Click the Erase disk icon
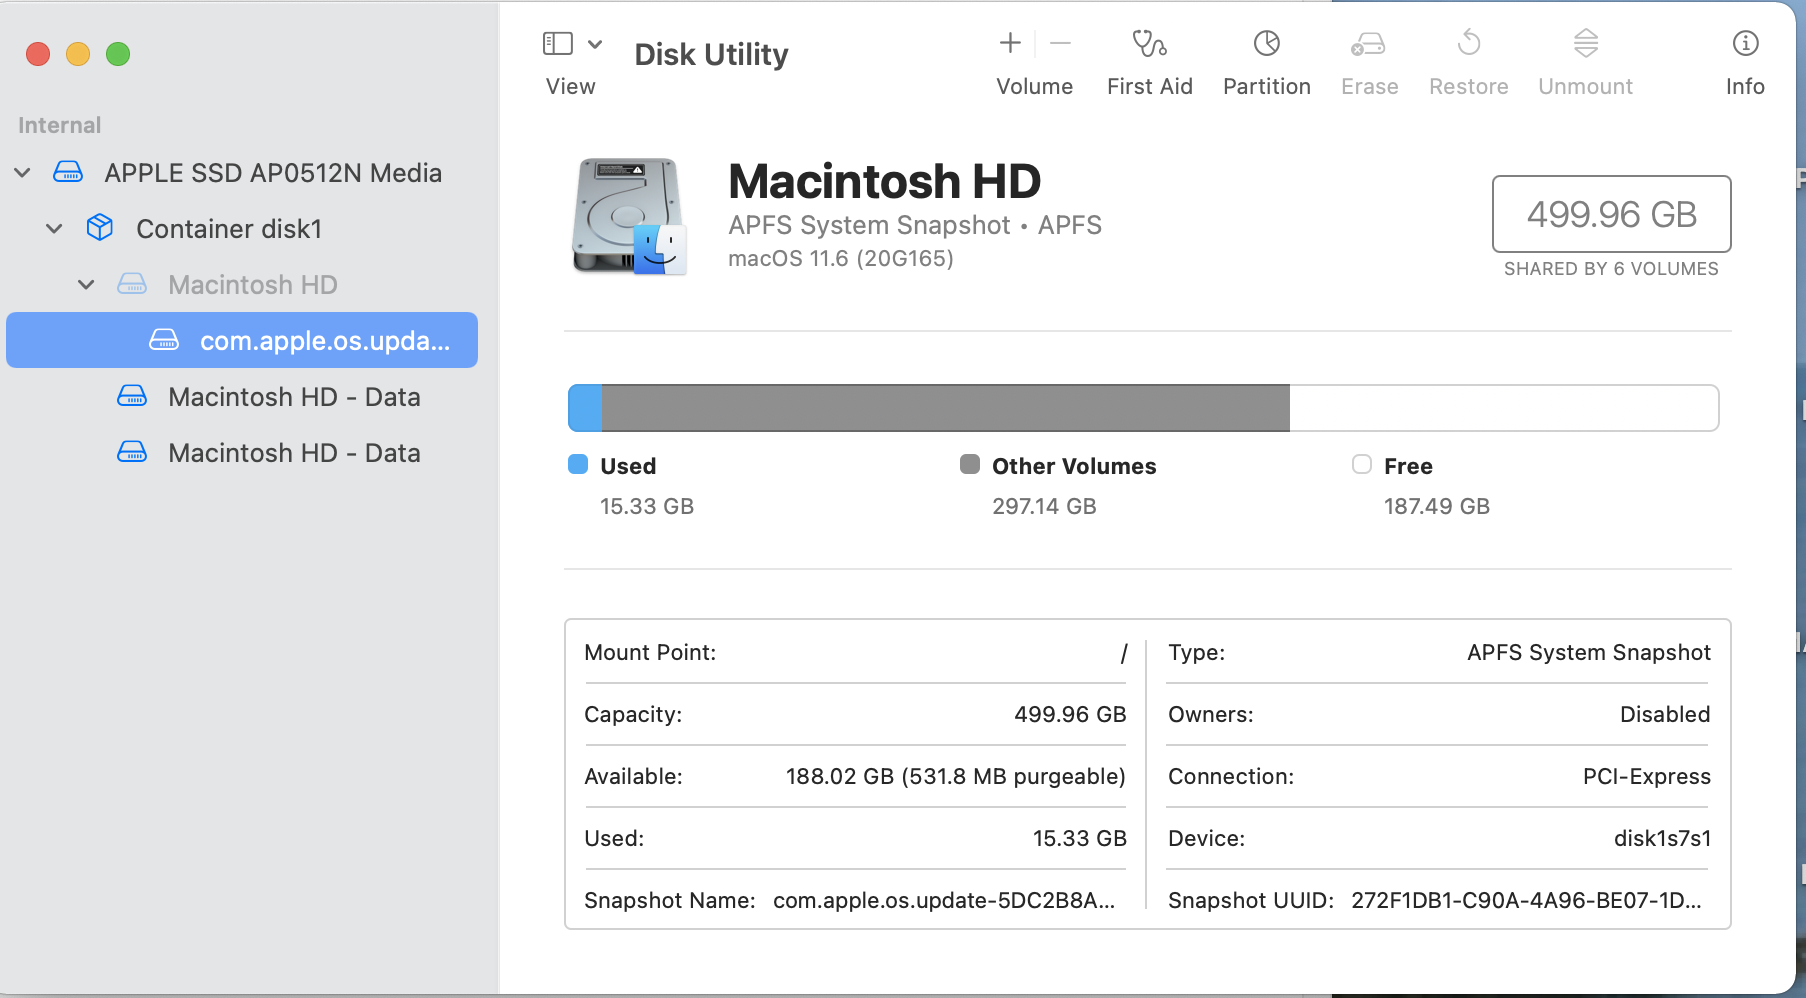 [1368, 44]
